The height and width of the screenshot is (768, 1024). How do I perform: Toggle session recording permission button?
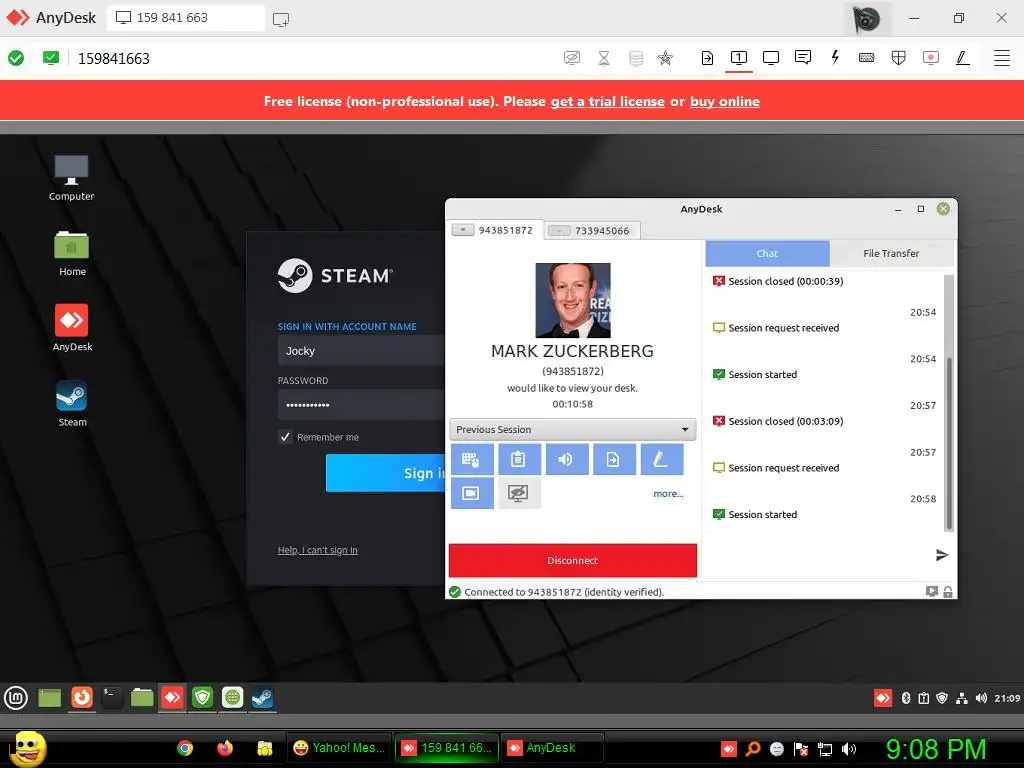tap(472, 493)
